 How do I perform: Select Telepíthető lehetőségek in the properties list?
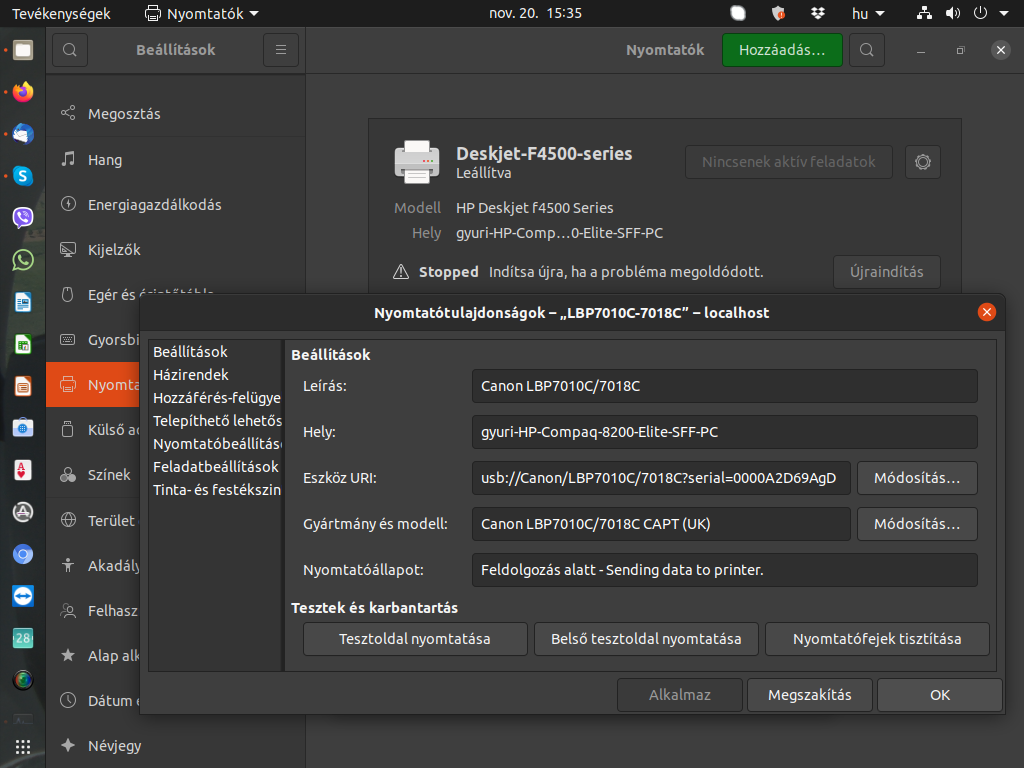217,421
